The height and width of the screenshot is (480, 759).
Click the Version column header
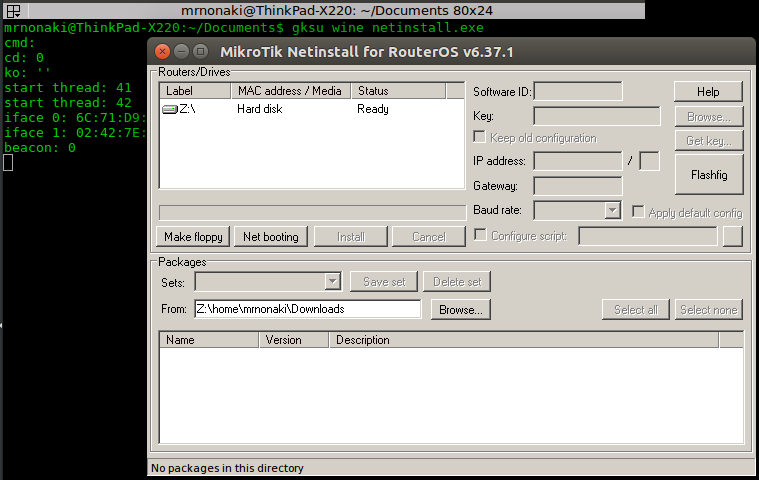pos(294,340)
